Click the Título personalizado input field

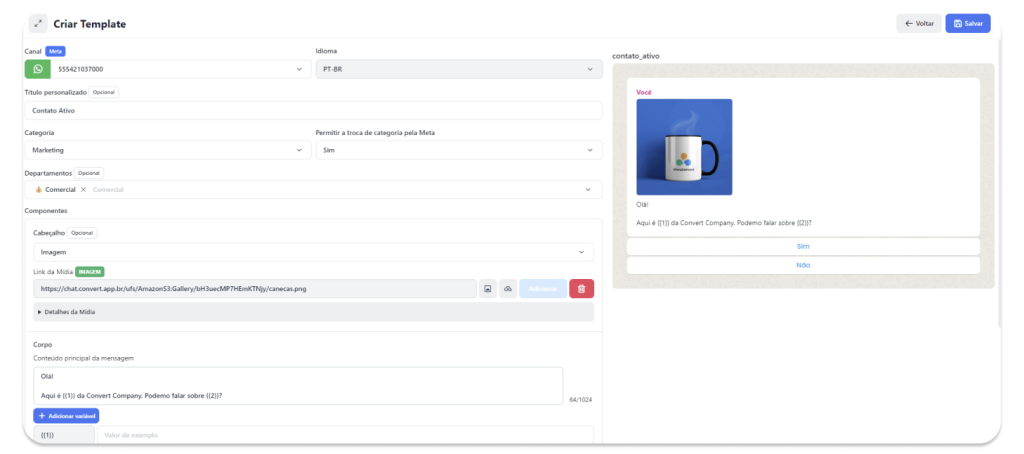[313, 110]
